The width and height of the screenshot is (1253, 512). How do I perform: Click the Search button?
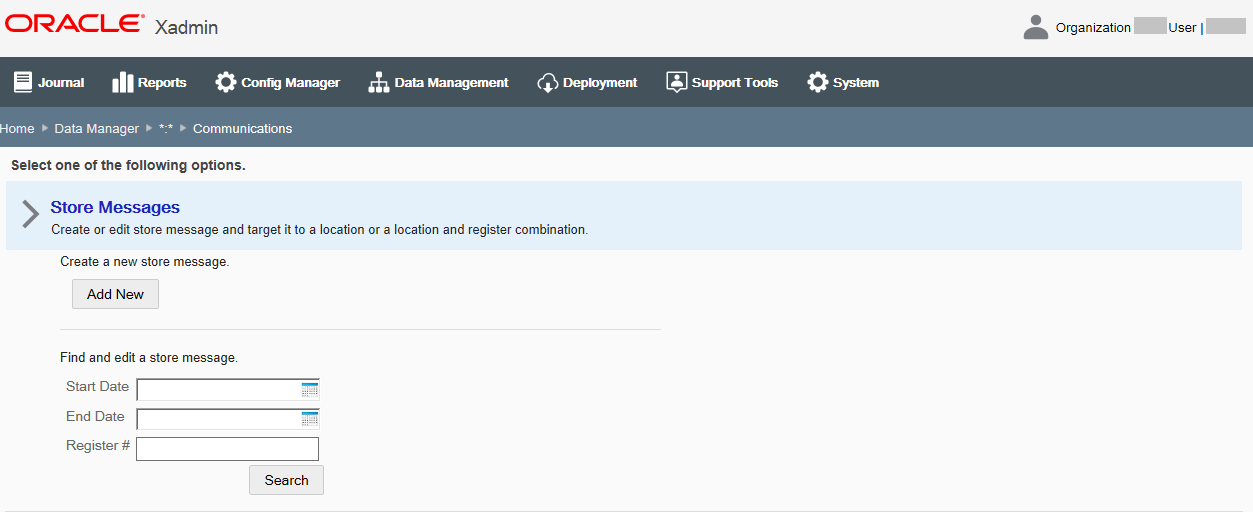[286, 480]
